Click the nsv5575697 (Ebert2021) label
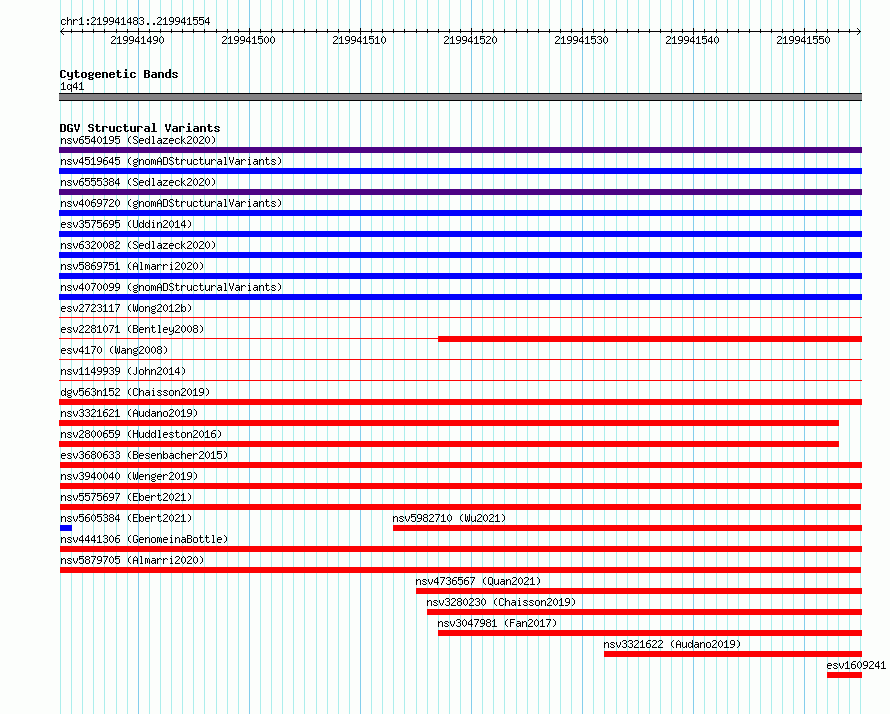The image size is (890, 714). tap(126, 497)
